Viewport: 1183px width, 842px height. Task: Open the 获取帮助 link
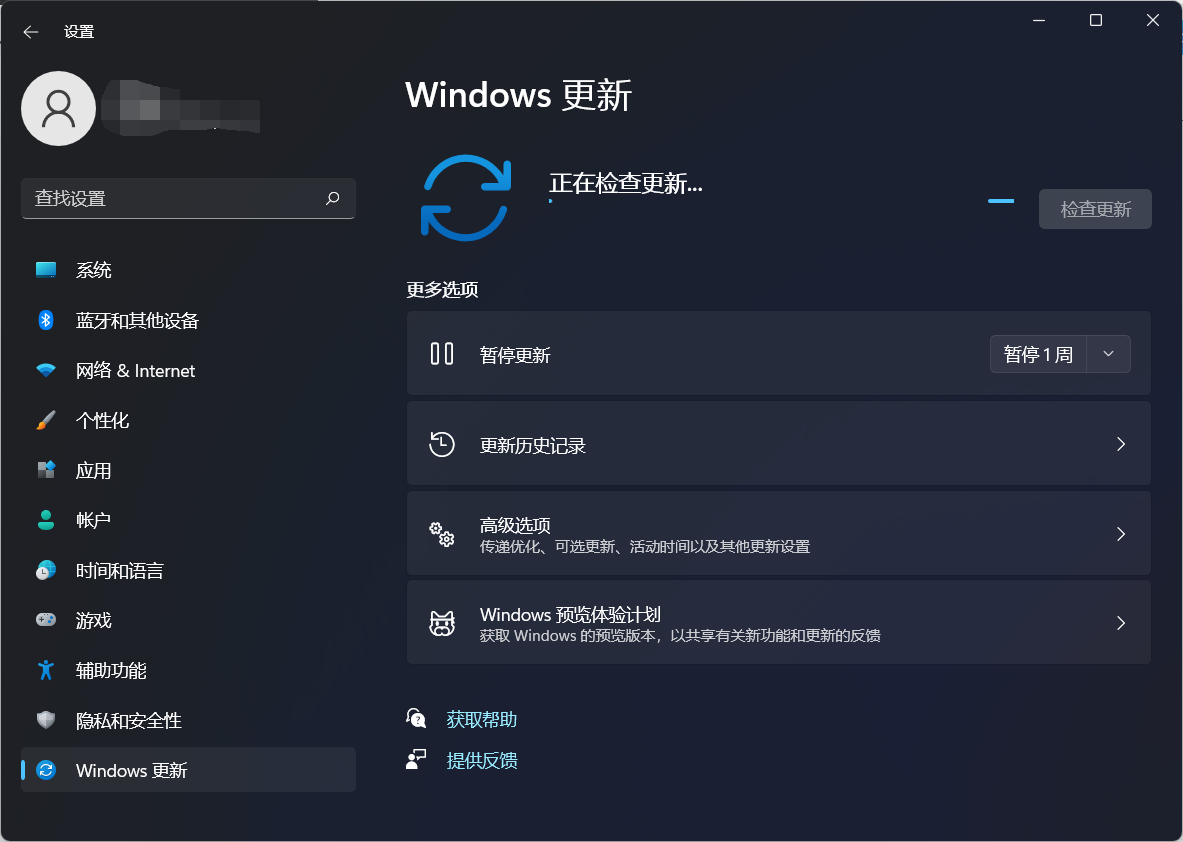tap(480, 718)
